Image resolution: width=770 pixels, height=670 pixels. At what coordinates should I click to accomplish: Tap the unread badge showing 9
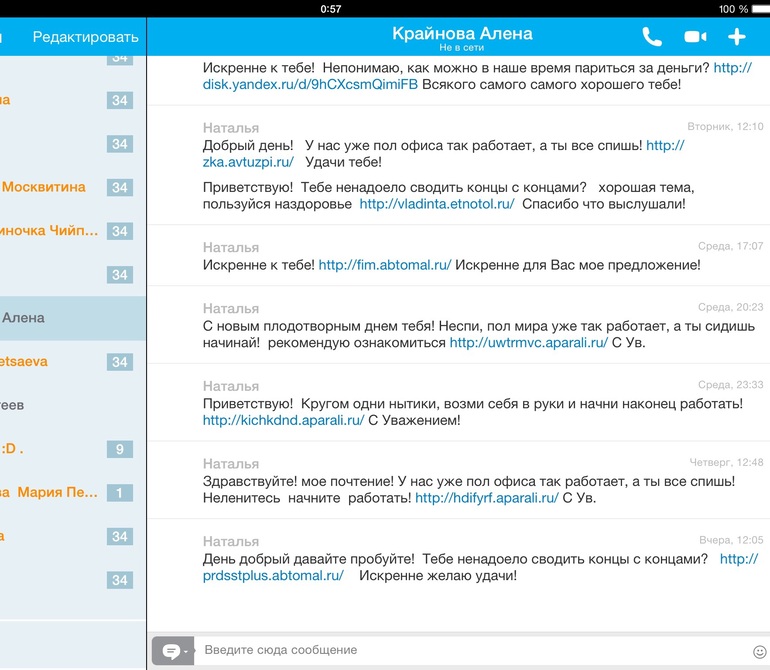click(x=119, y=449)
